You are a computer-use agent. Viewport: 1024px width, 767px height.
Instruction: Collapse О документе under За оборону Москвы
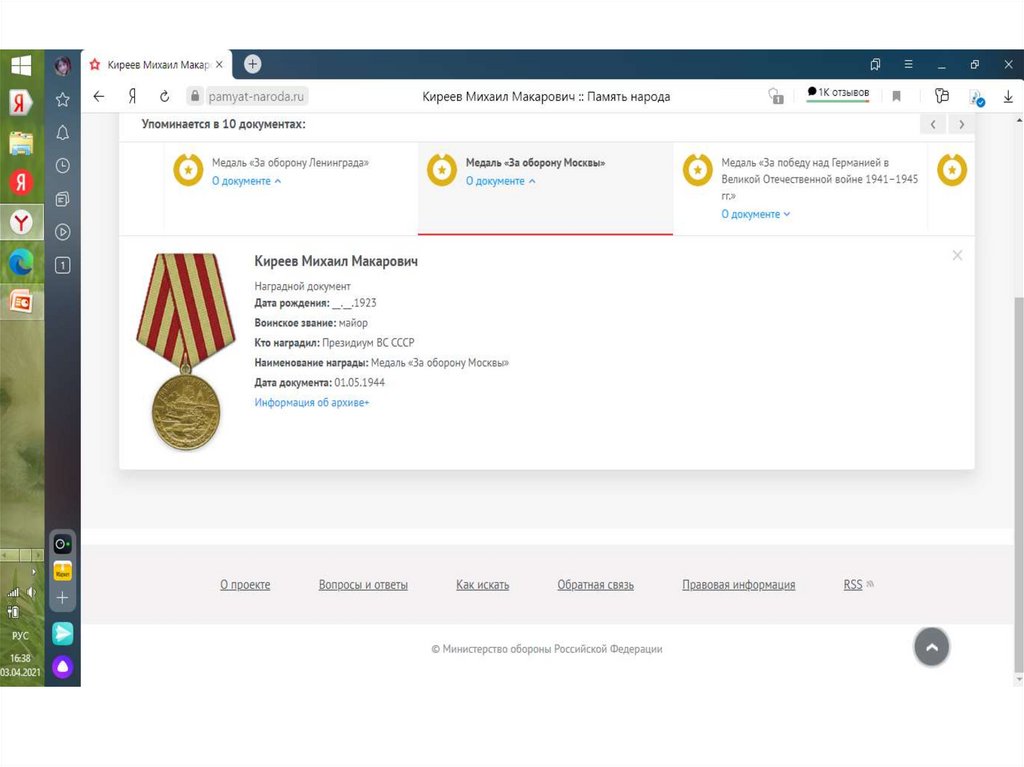coord(500,181)
